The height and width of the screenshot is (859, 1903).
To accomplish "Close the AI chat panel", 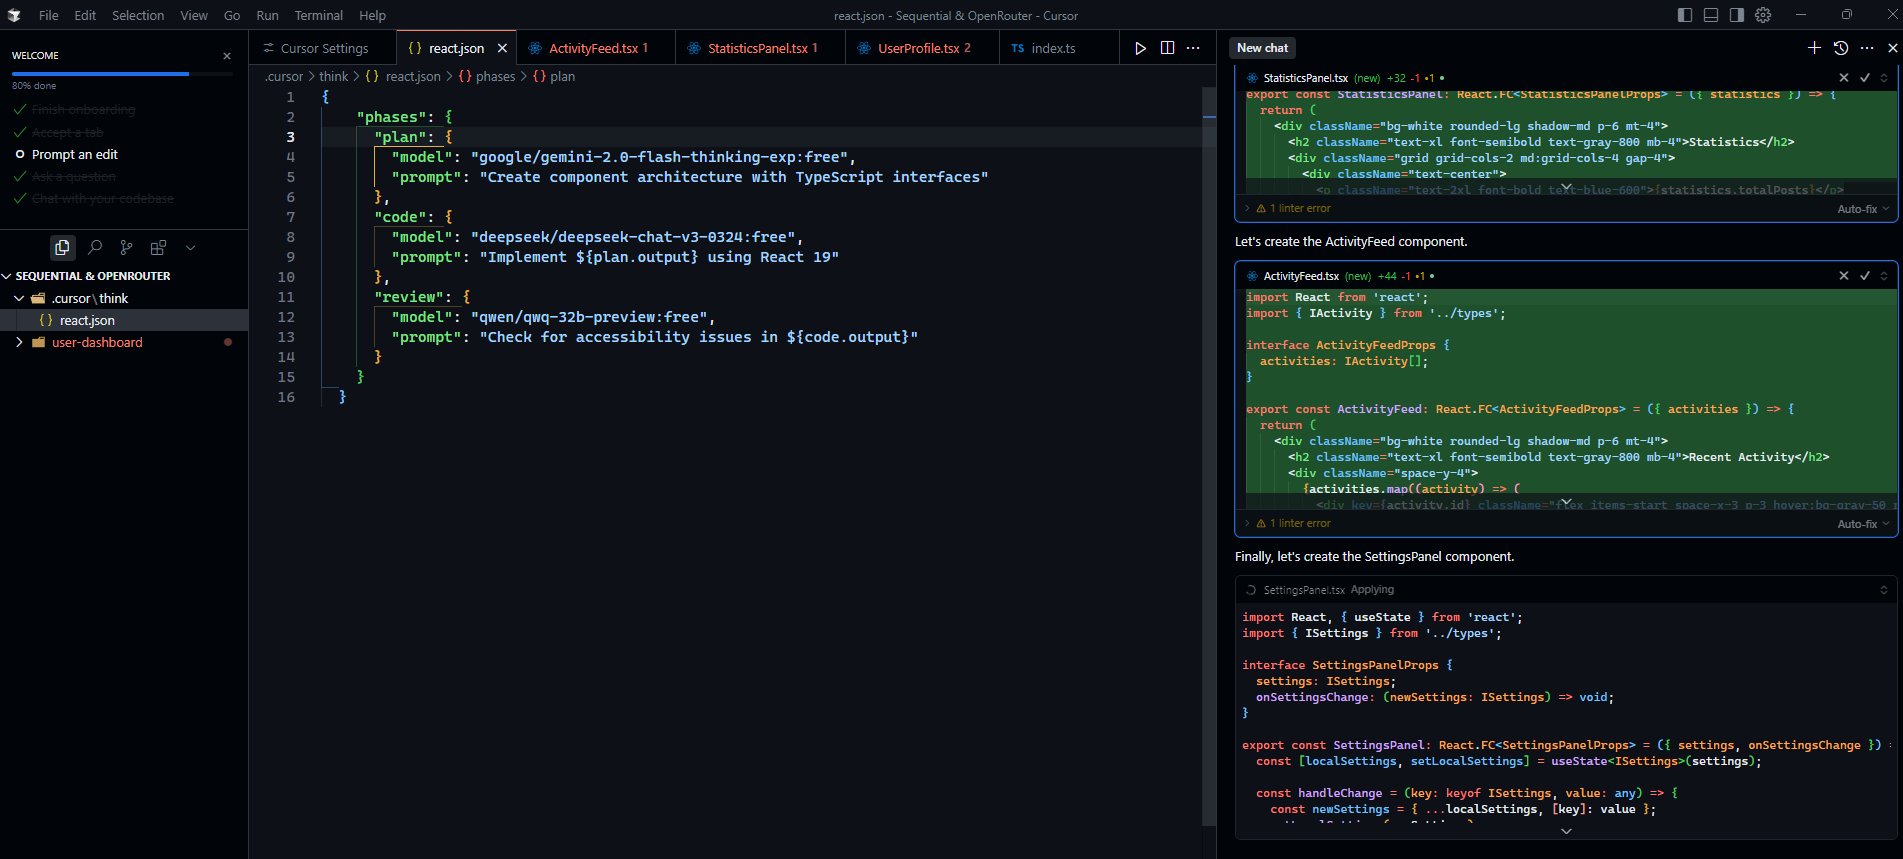I will [x=1893, y=48].
